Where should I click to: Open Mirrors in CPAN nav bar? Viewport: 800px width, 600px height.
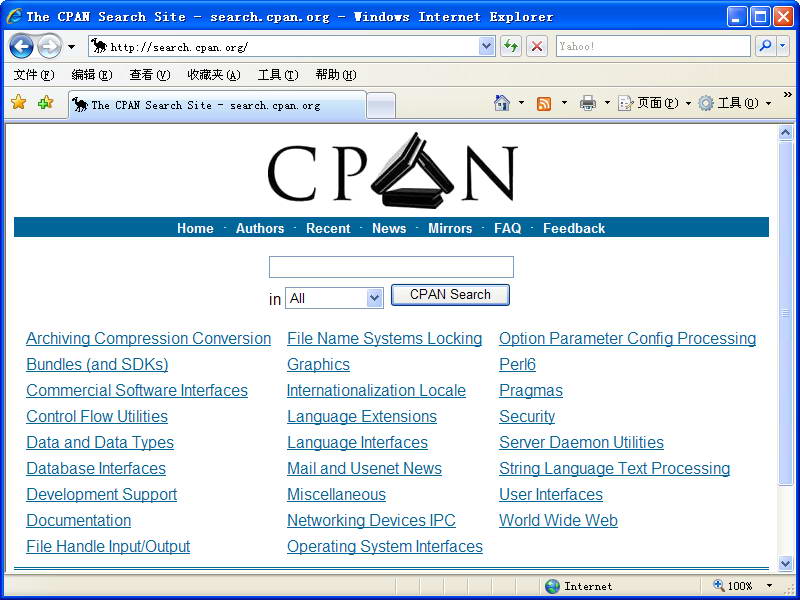pos(450,228)
